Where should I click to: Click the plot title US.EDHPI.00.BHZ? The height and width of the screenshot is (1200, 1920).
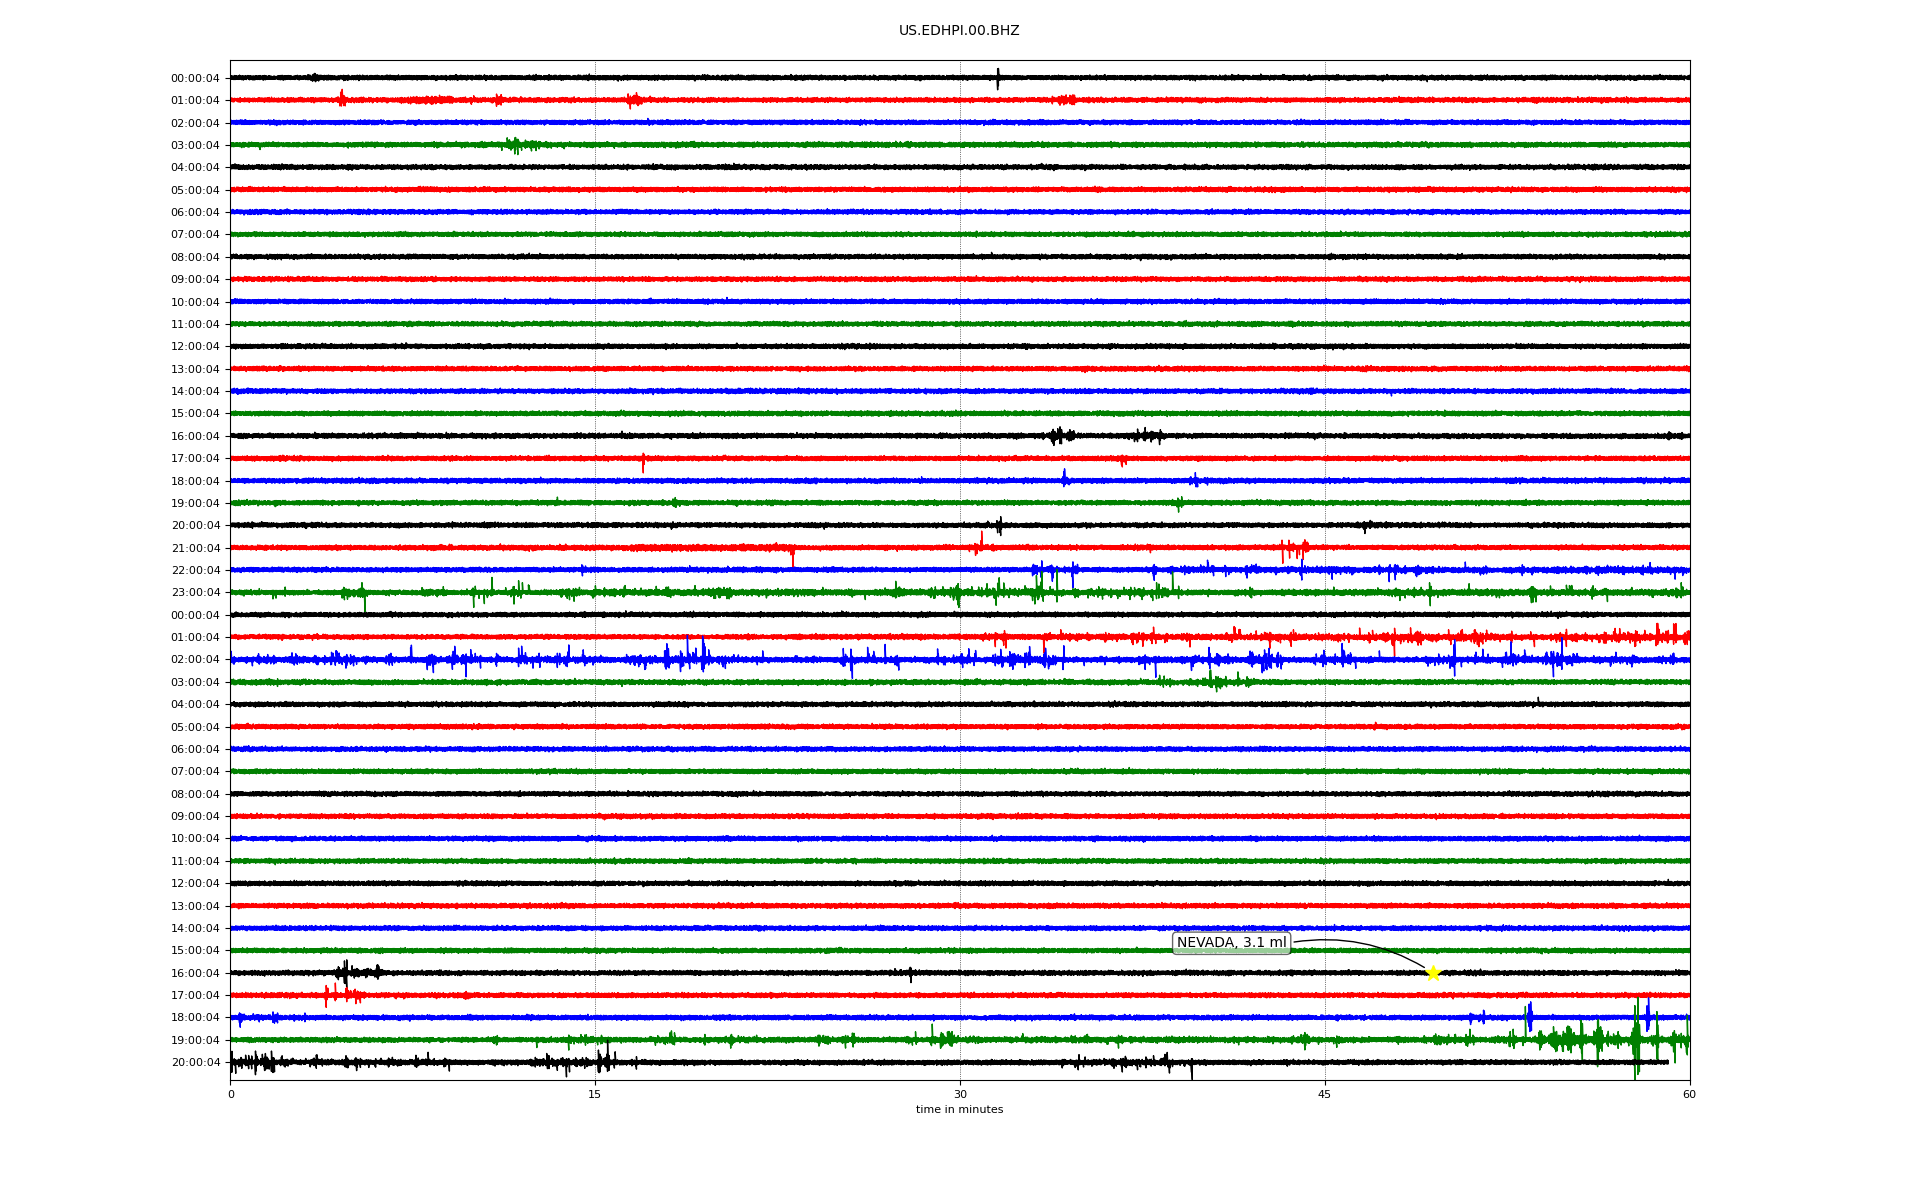pyautogui.click(x=958, y=31)
